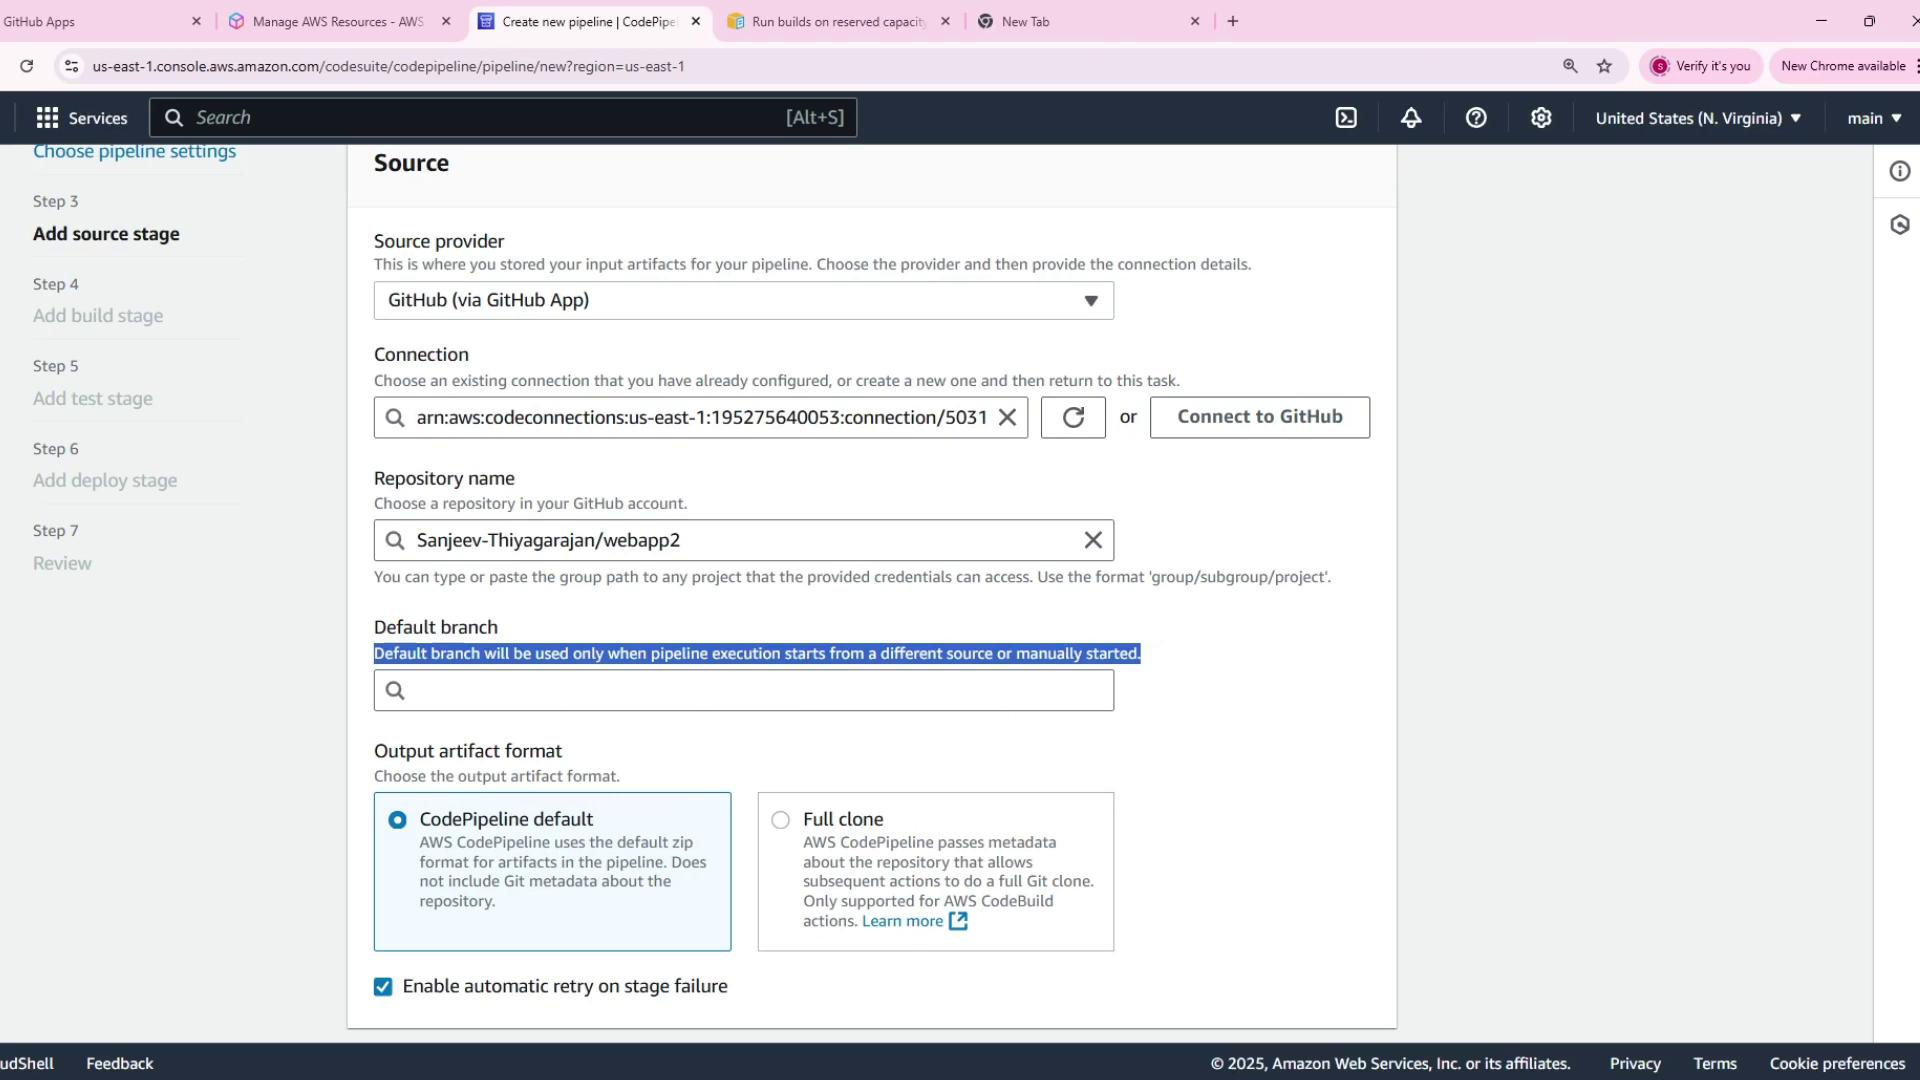The width and height of the screenshot is (1920, 1080).
Task: View site information icon in address bar
Action: pyautogui.click(x=71, y=66)
